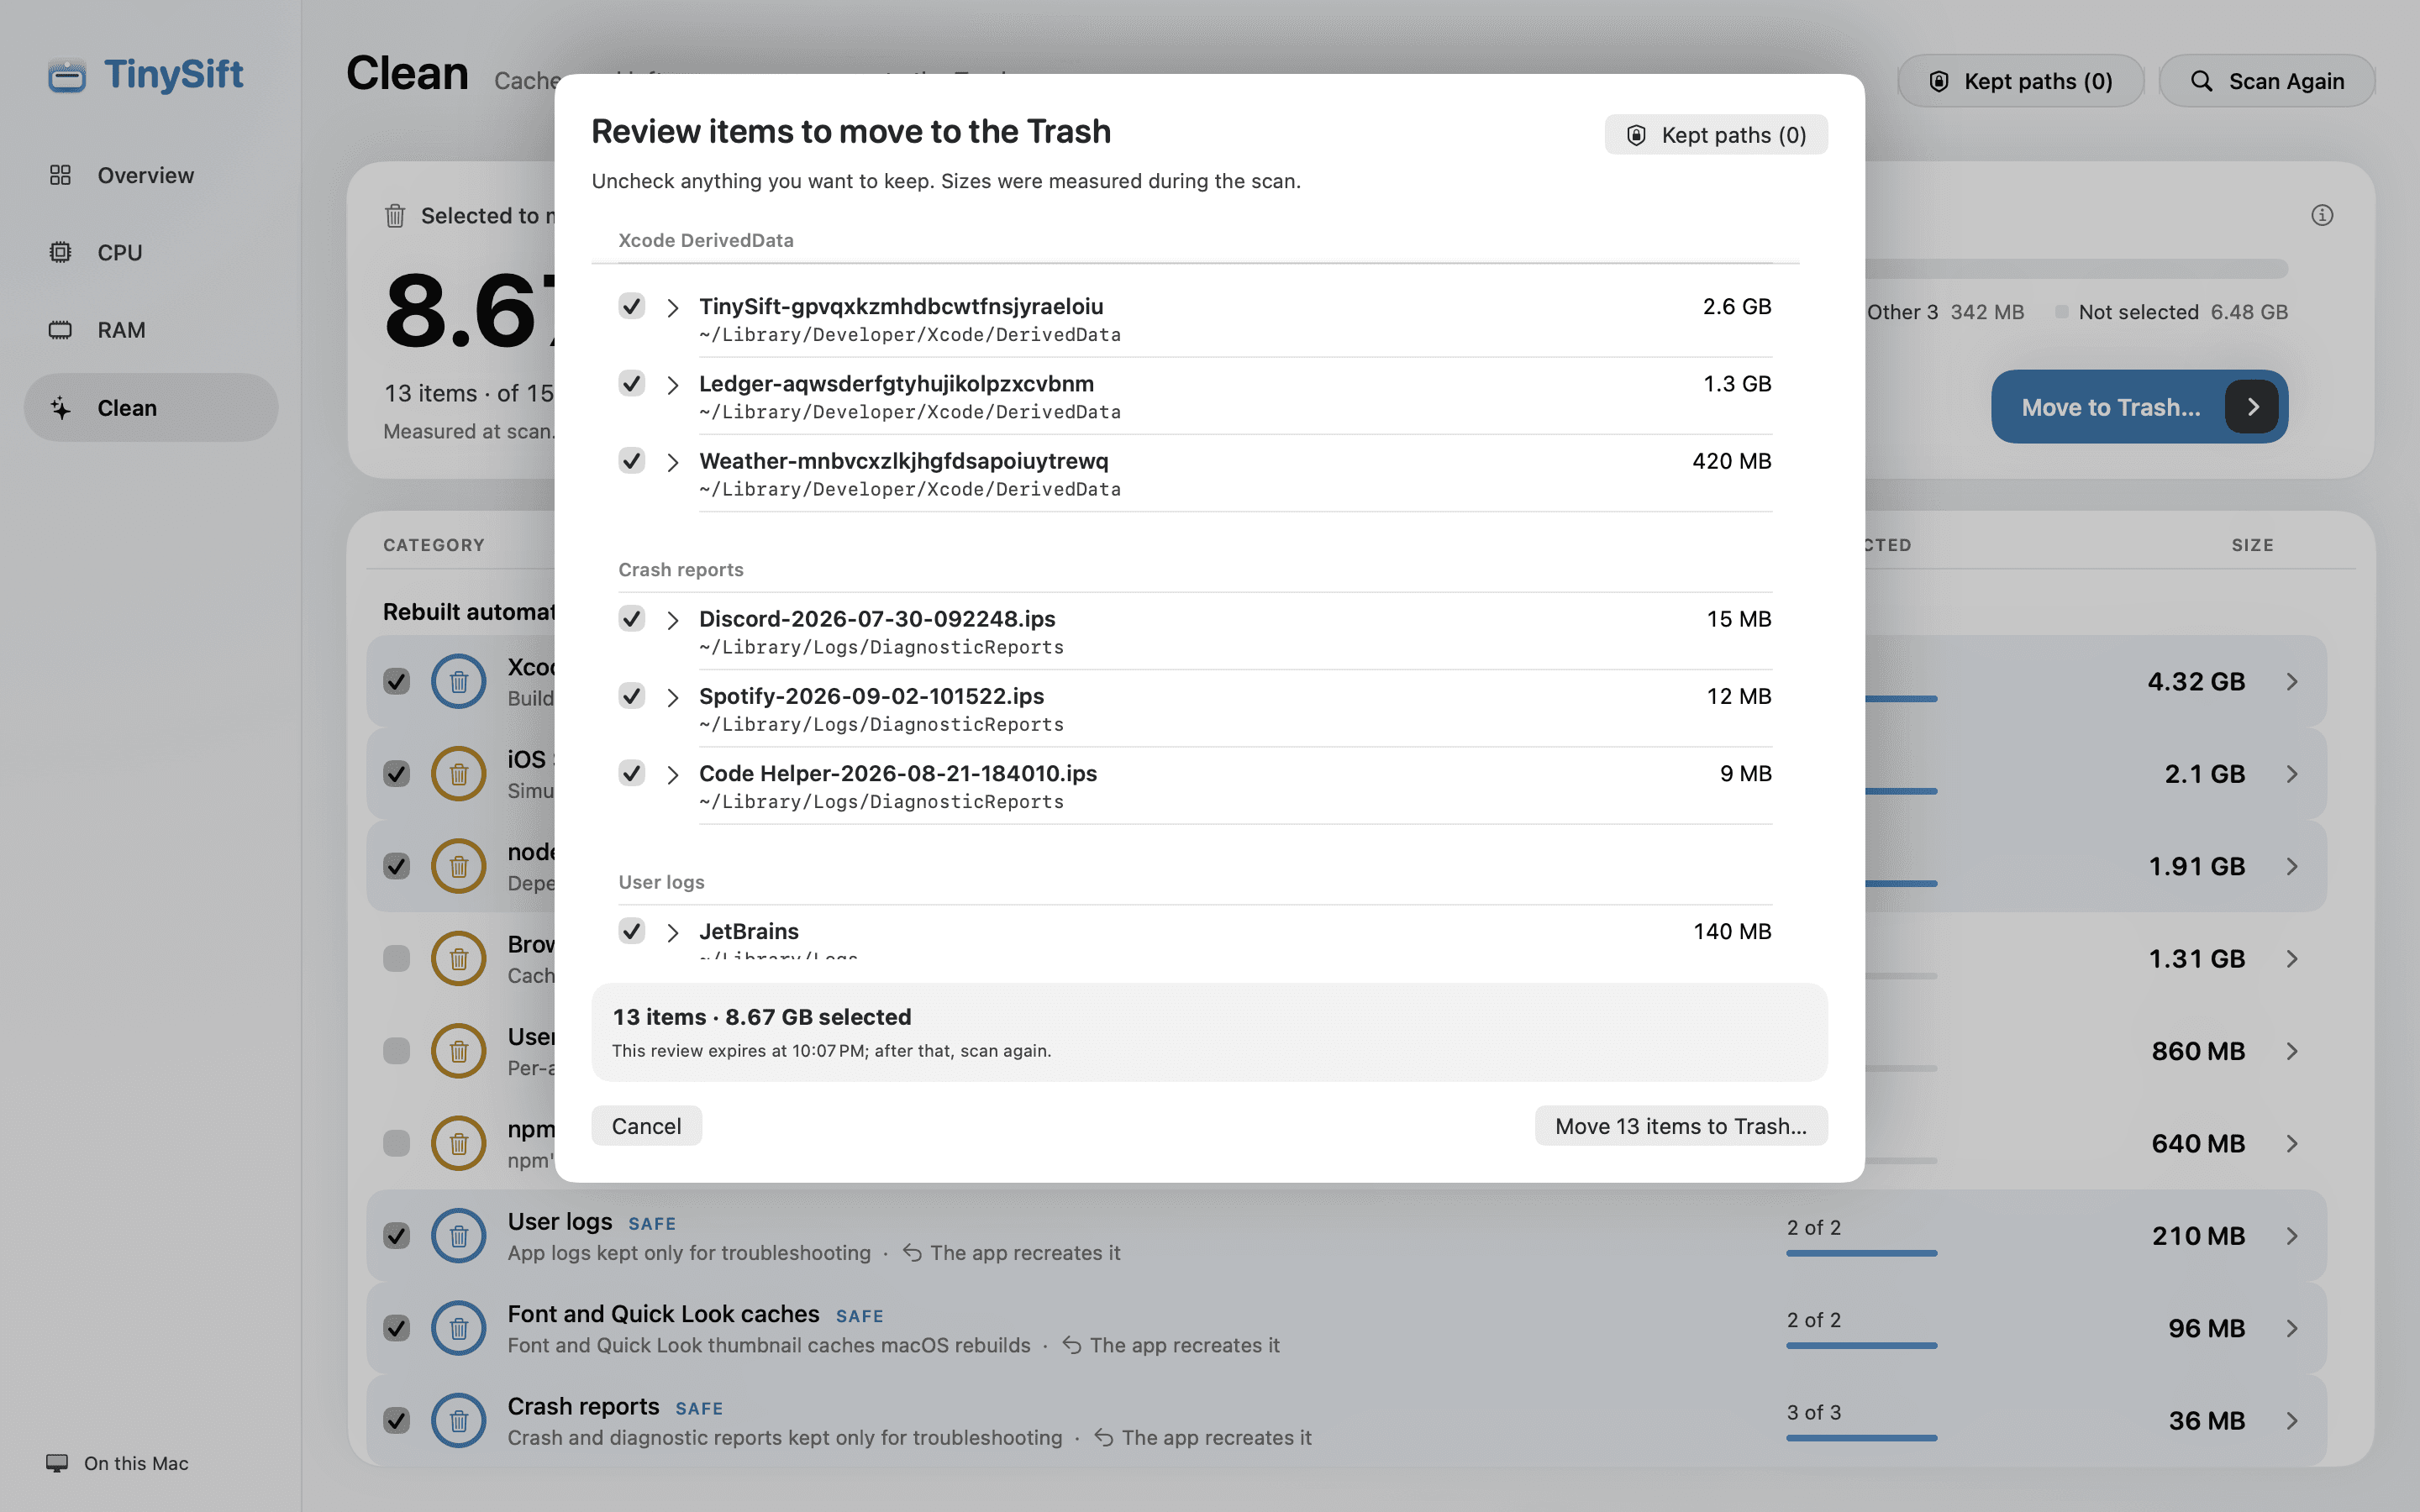Click the trash icon in the 2.1 GB row
Screen dimensions: 2420x1512
click(458, 774)
